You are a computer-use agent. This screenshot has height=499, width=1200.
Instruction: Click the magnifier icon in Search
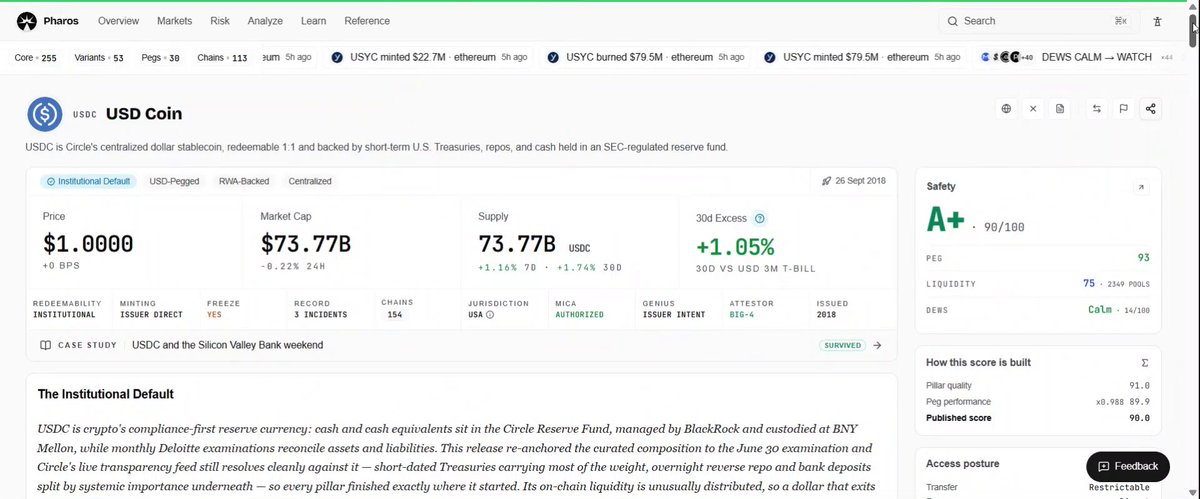[953, 21]
